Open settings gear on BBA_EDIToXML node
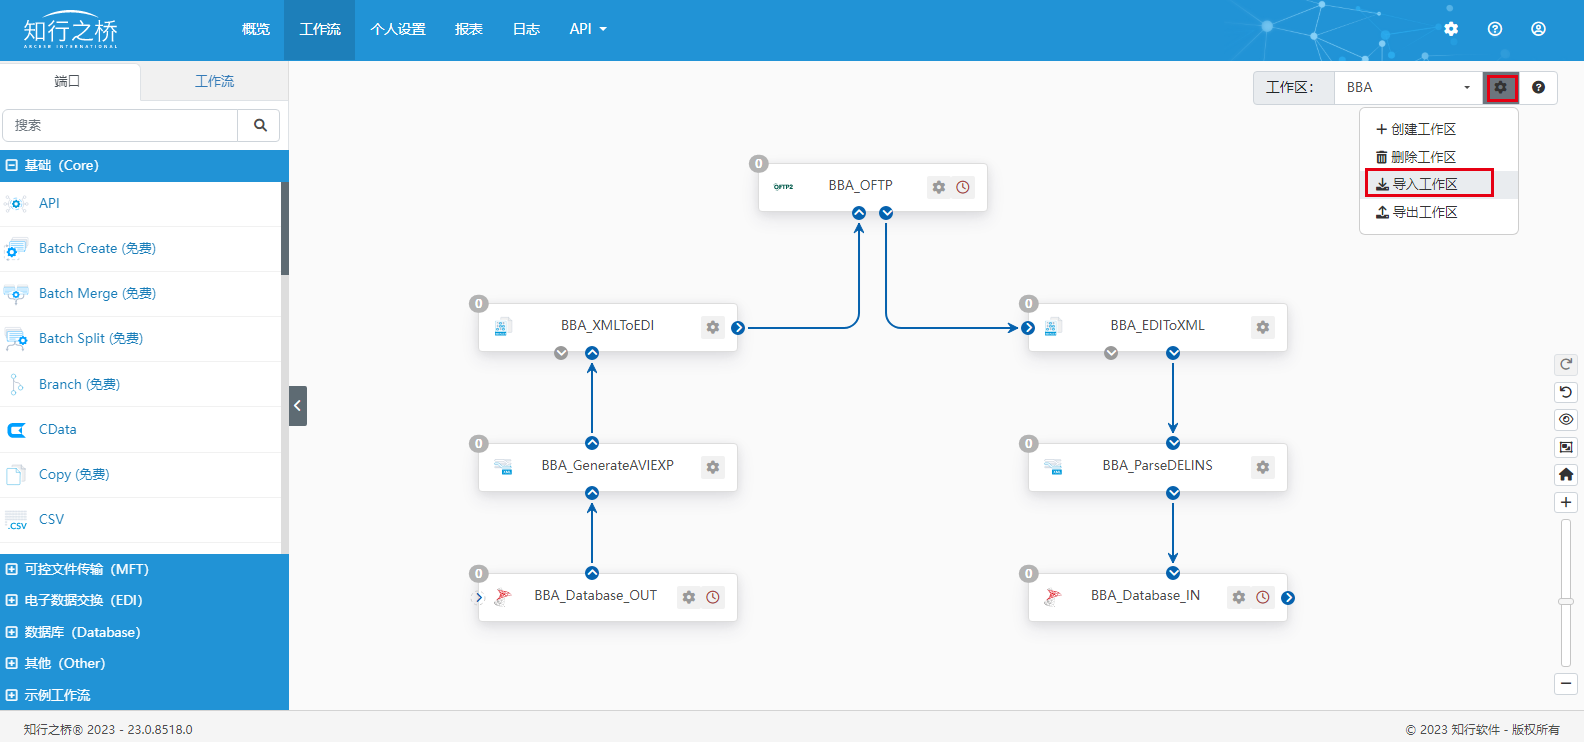Viewport: 1584px width, 742px height. click(1263, 327)
